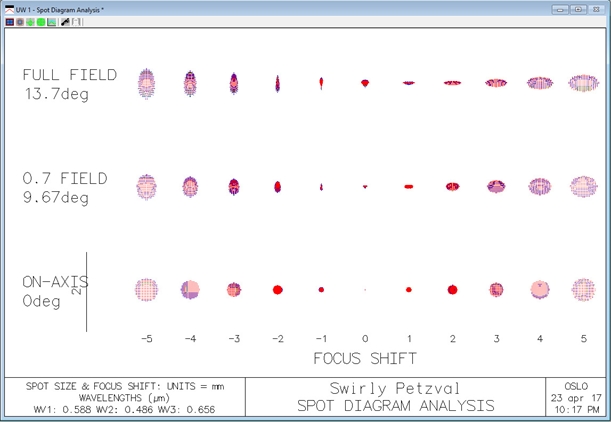Click the 0.7 field spot at focus shift -3
611x422 pixels.
click(234, 187)
